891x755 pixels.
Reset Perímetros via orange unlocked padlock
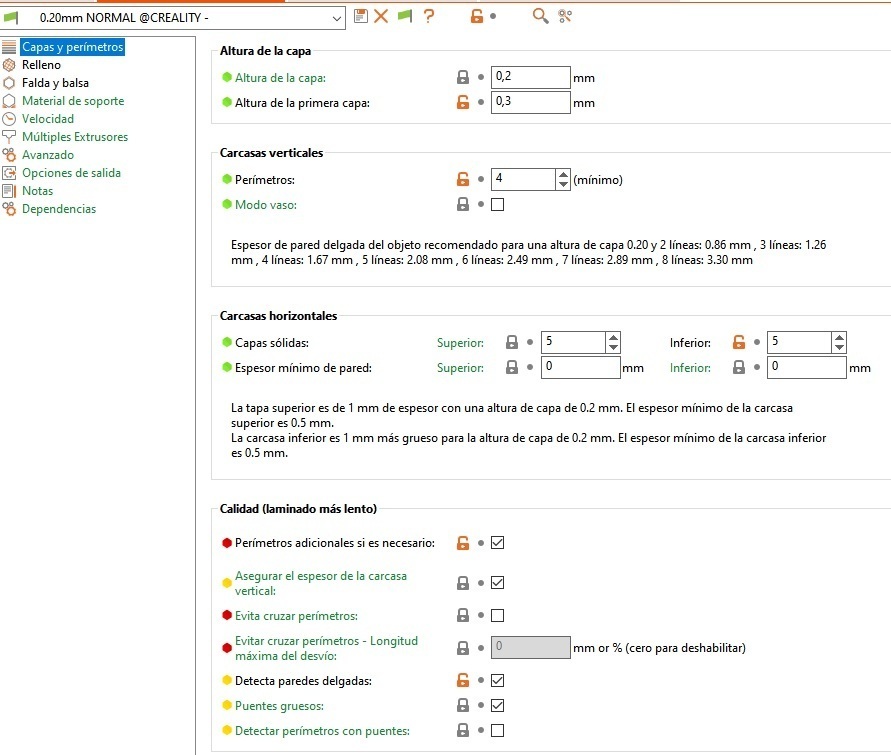(x=463, y=180)
